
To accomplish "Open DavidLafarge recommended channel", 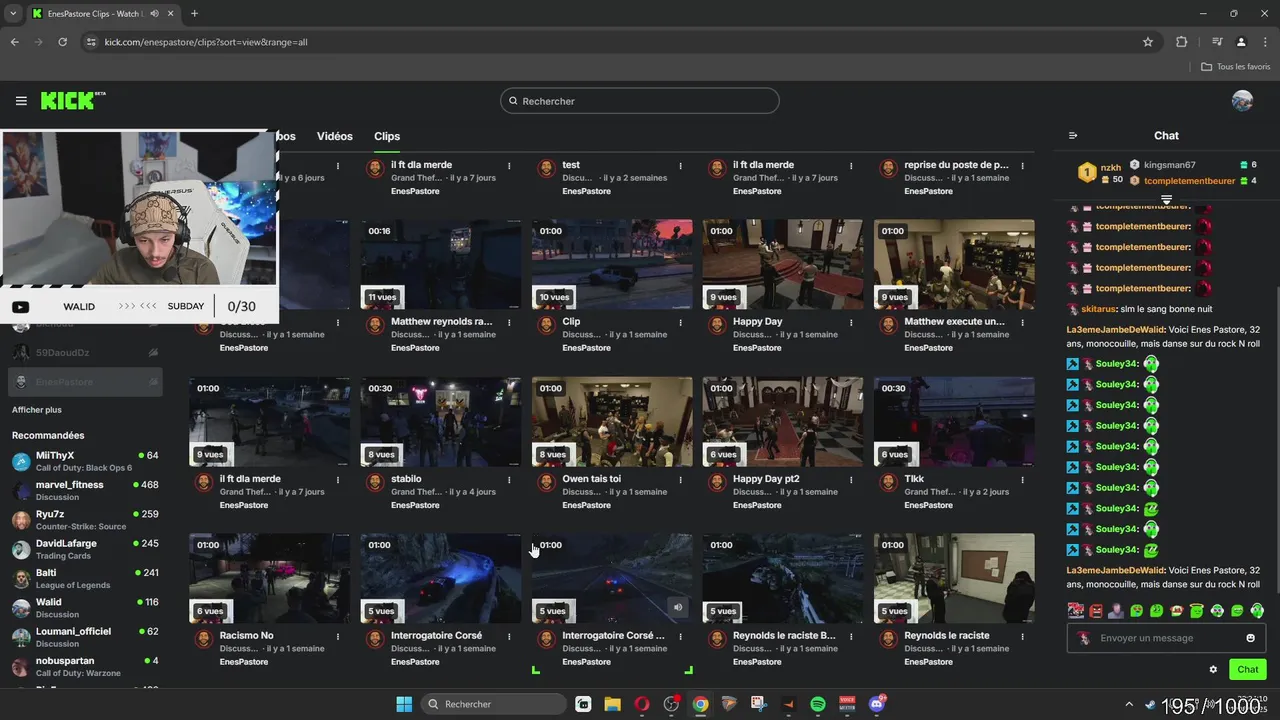I will 85,549.
